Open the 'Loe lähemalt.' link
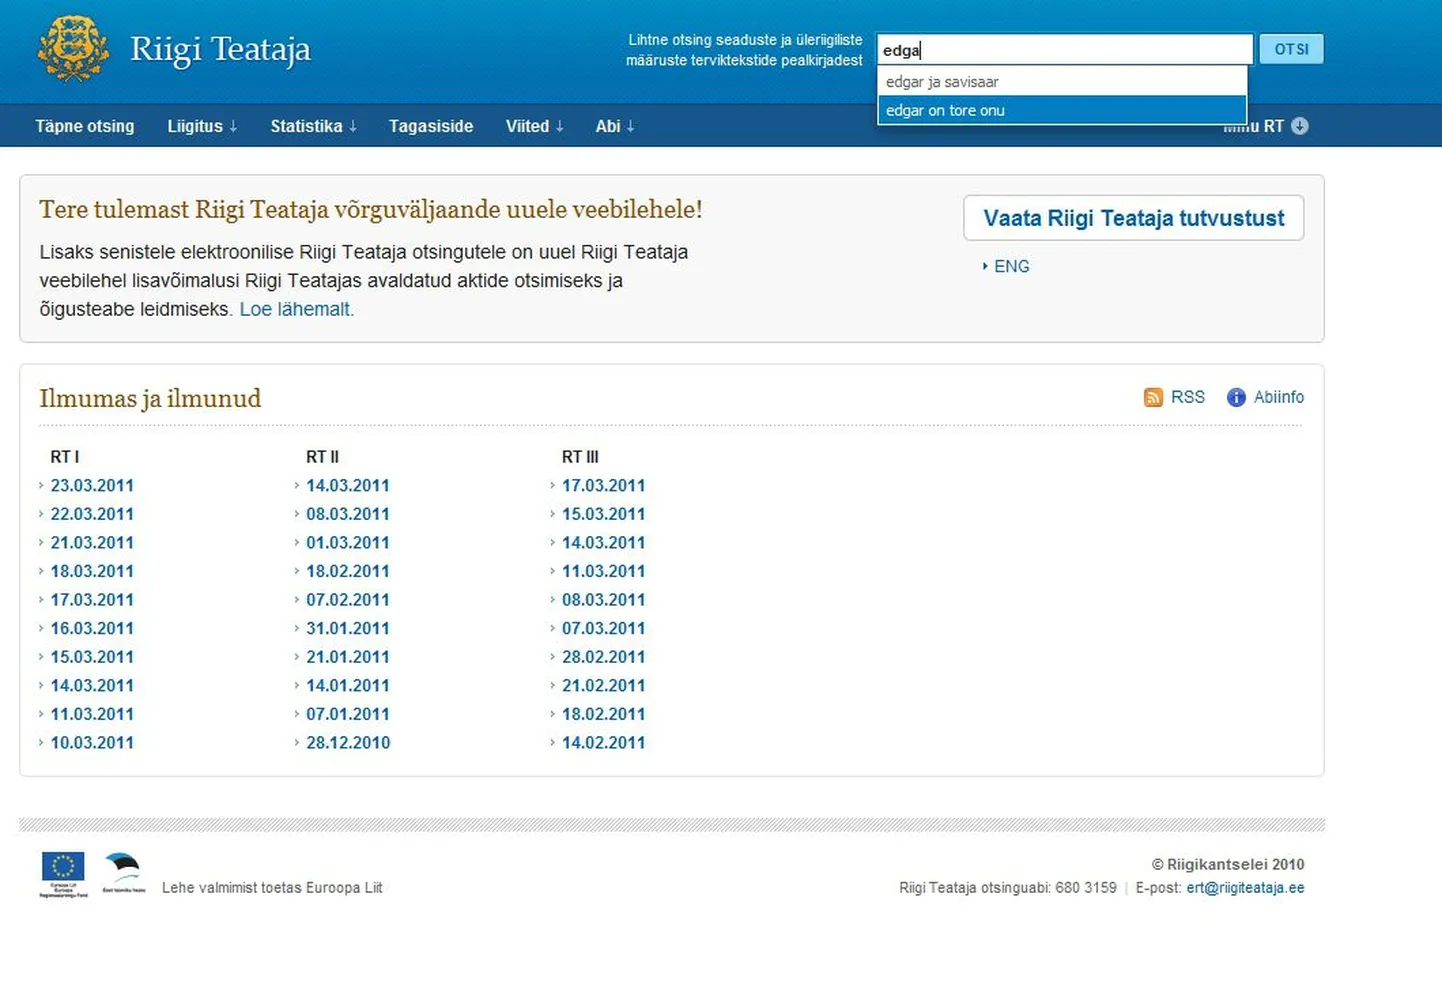 coord(296,309)
